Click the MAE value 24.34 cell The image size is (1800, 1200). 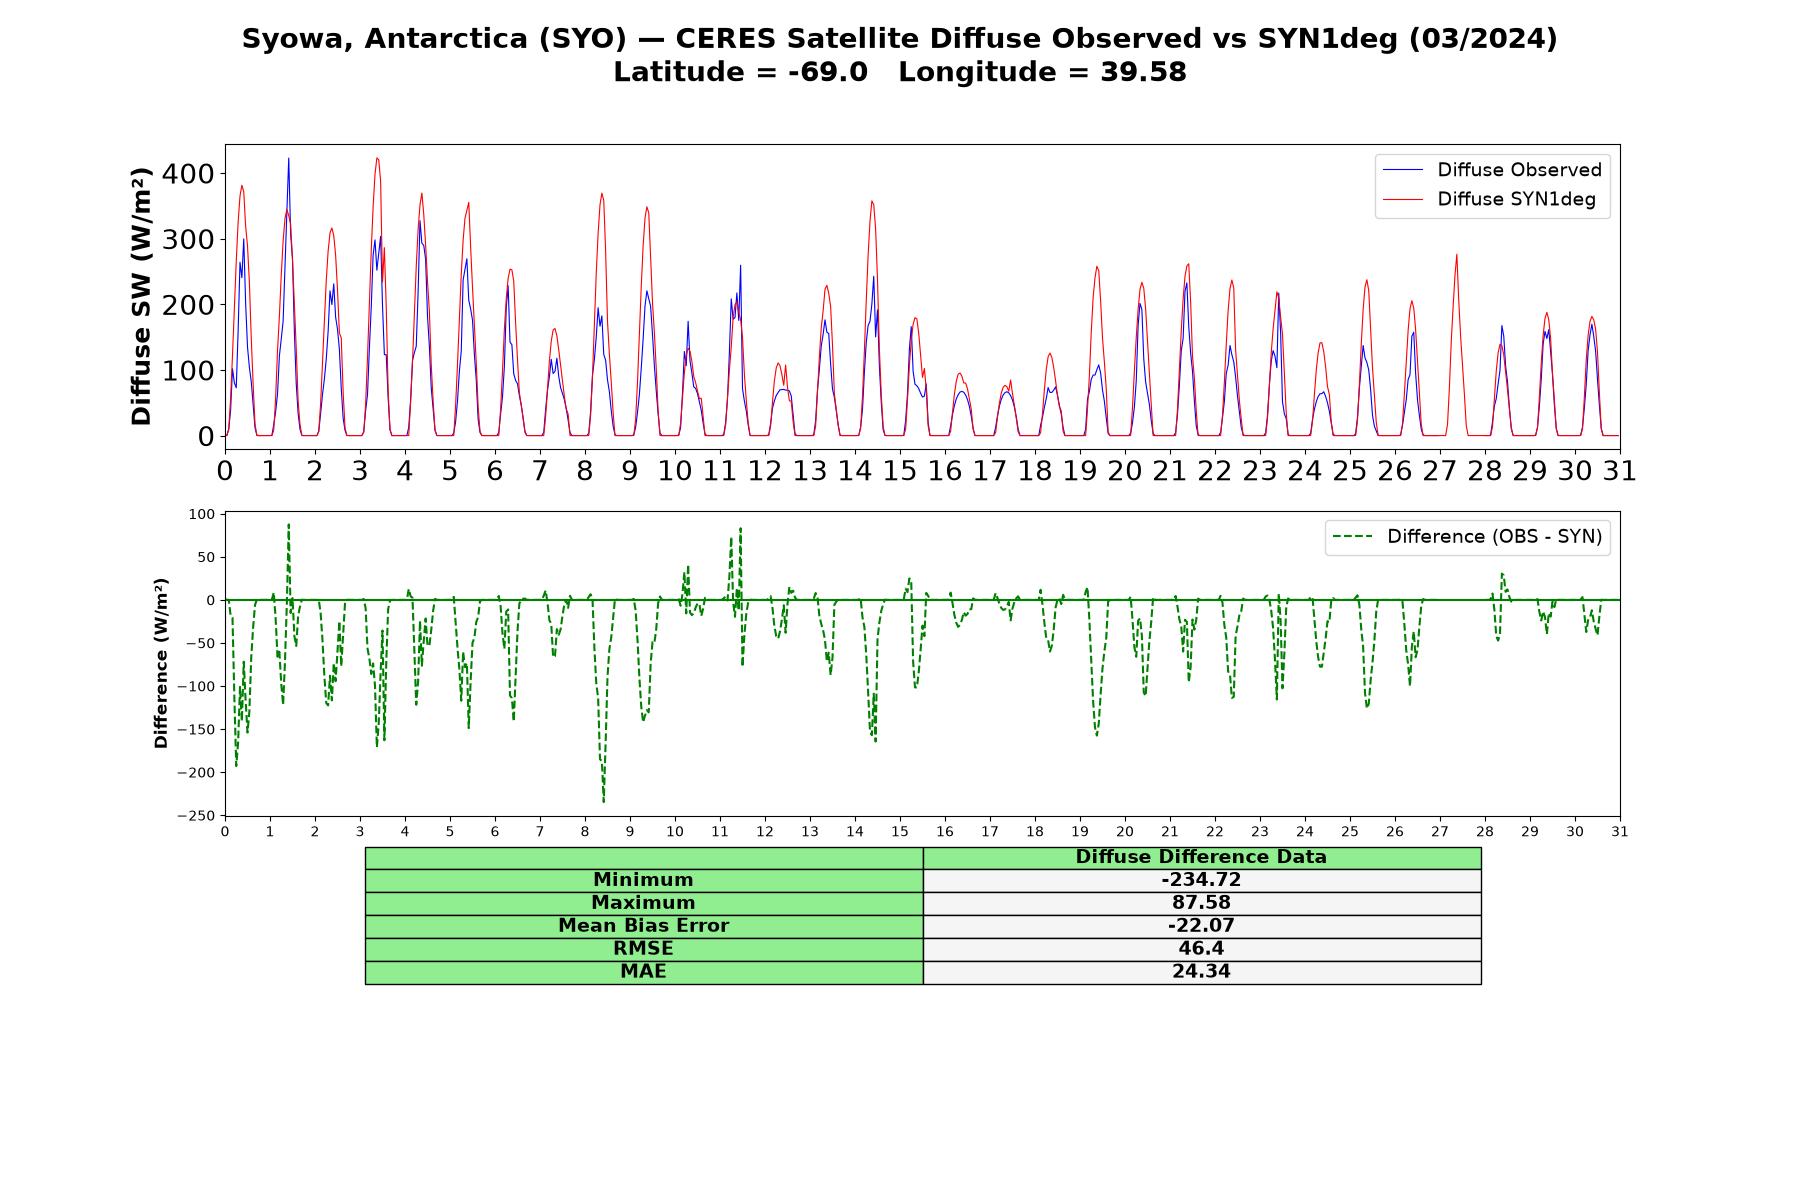click(x=1201, y=972)
